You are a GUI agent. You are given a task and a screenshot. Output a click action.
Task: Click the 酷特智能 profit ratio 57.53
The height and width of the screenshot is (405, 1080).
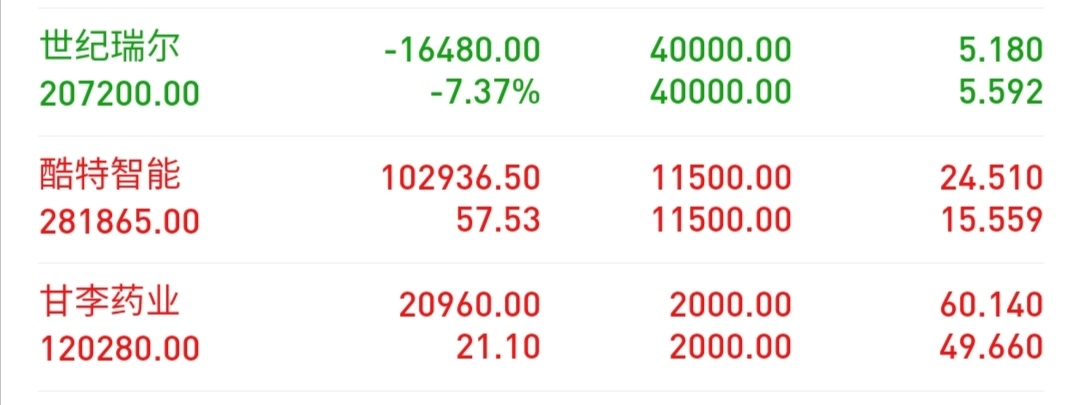pyautogui.click(x=498, y=221)
